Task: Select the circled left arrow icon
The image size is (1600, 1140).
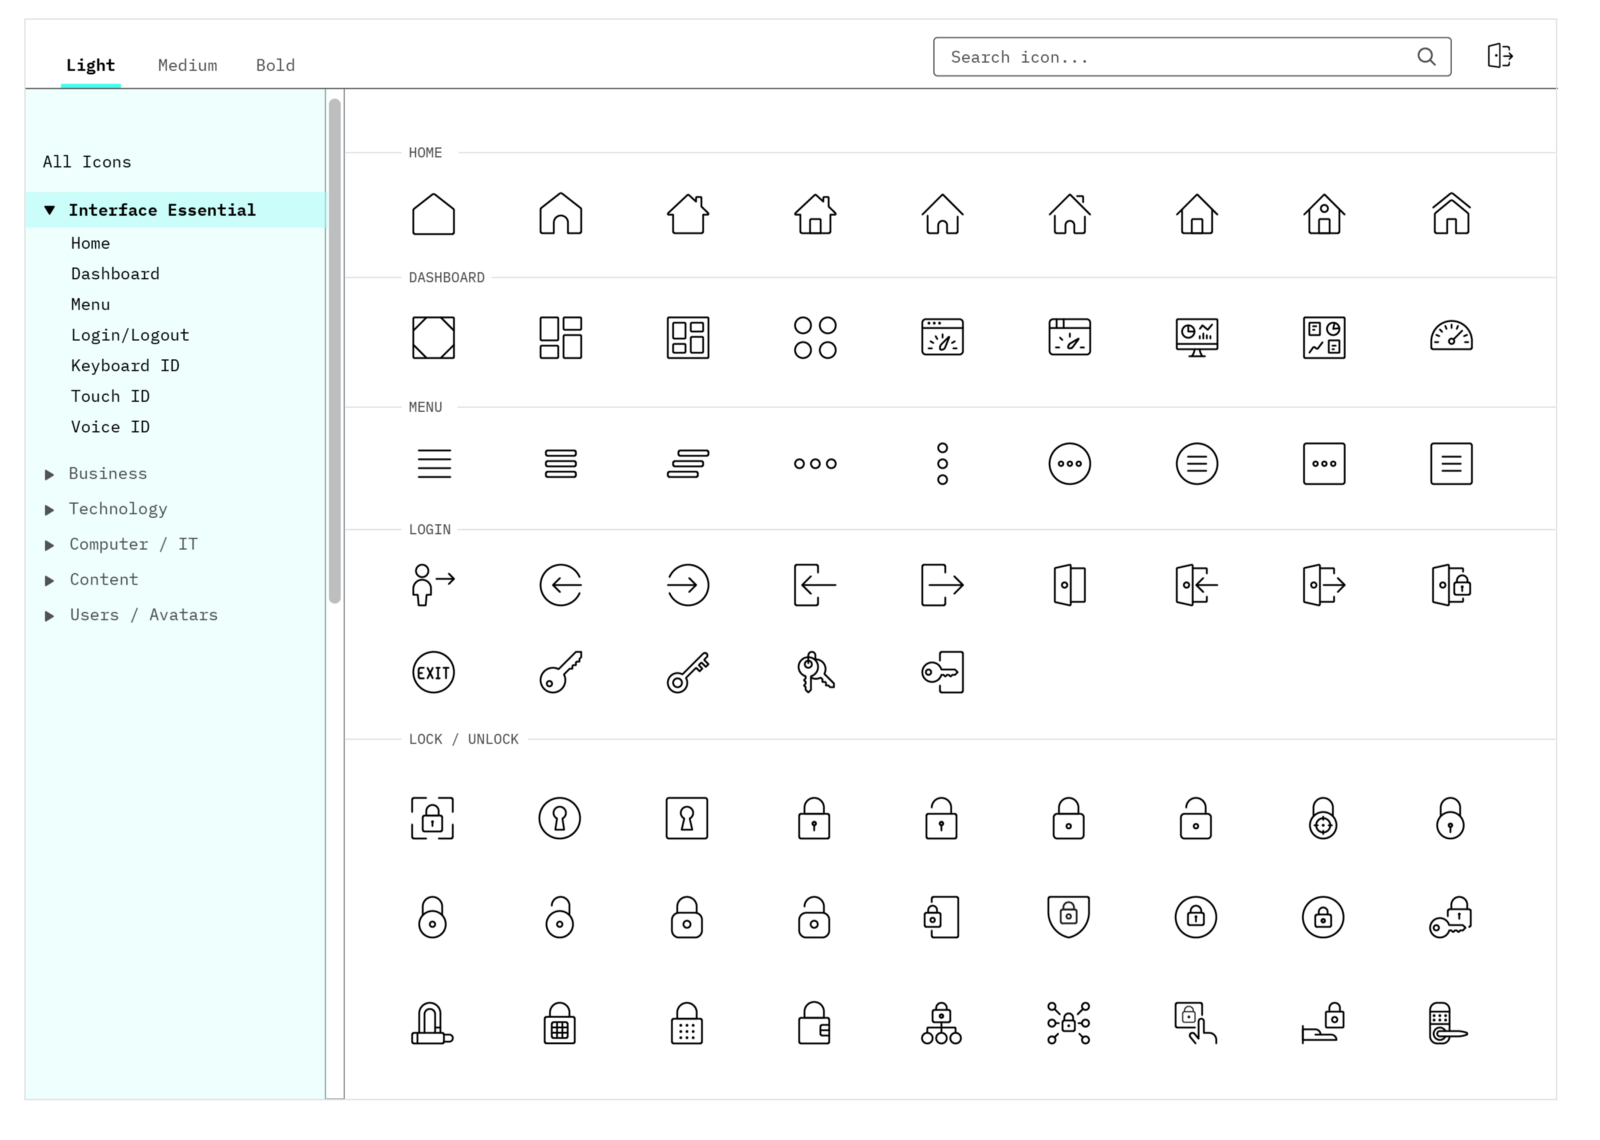Action: point(561,585)
